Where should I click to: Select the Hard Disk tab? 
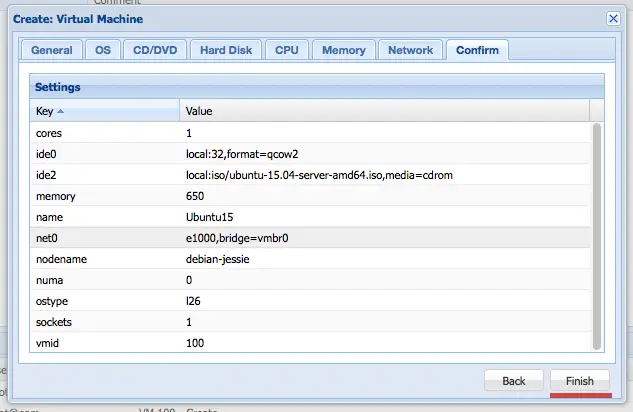point(226,50)
